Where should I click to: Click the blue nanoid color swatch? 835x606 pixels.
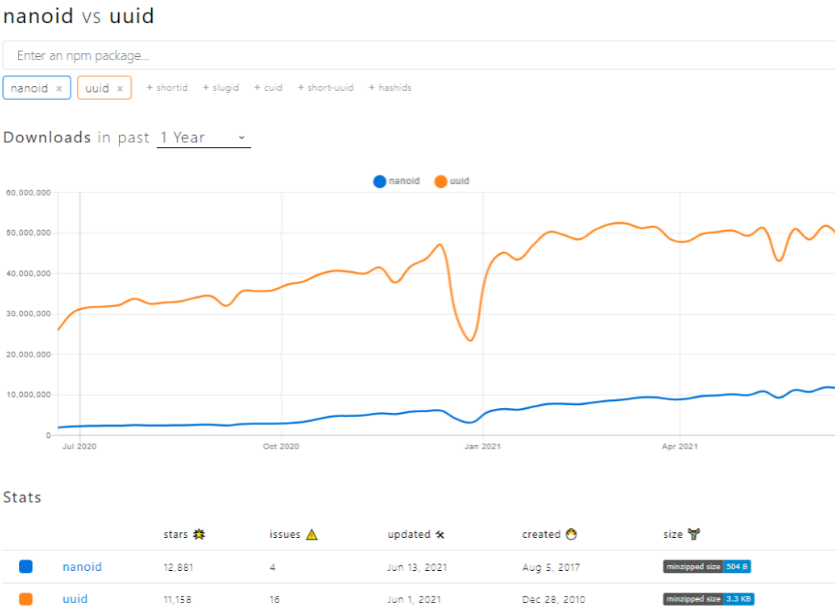click(x=26, y=567)
